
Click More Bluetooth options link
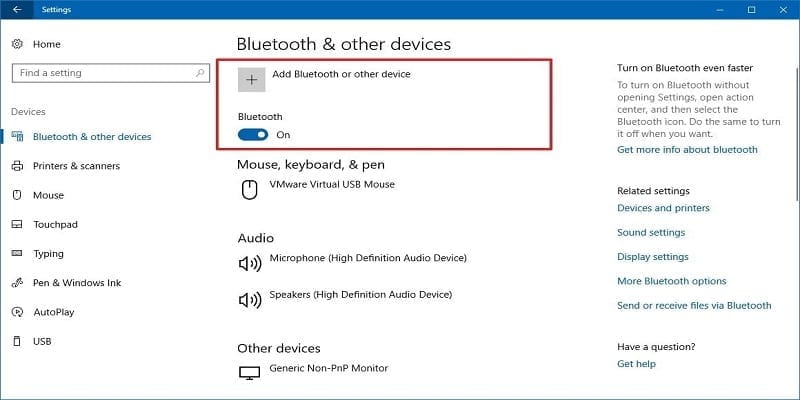[x=671, y=281]
